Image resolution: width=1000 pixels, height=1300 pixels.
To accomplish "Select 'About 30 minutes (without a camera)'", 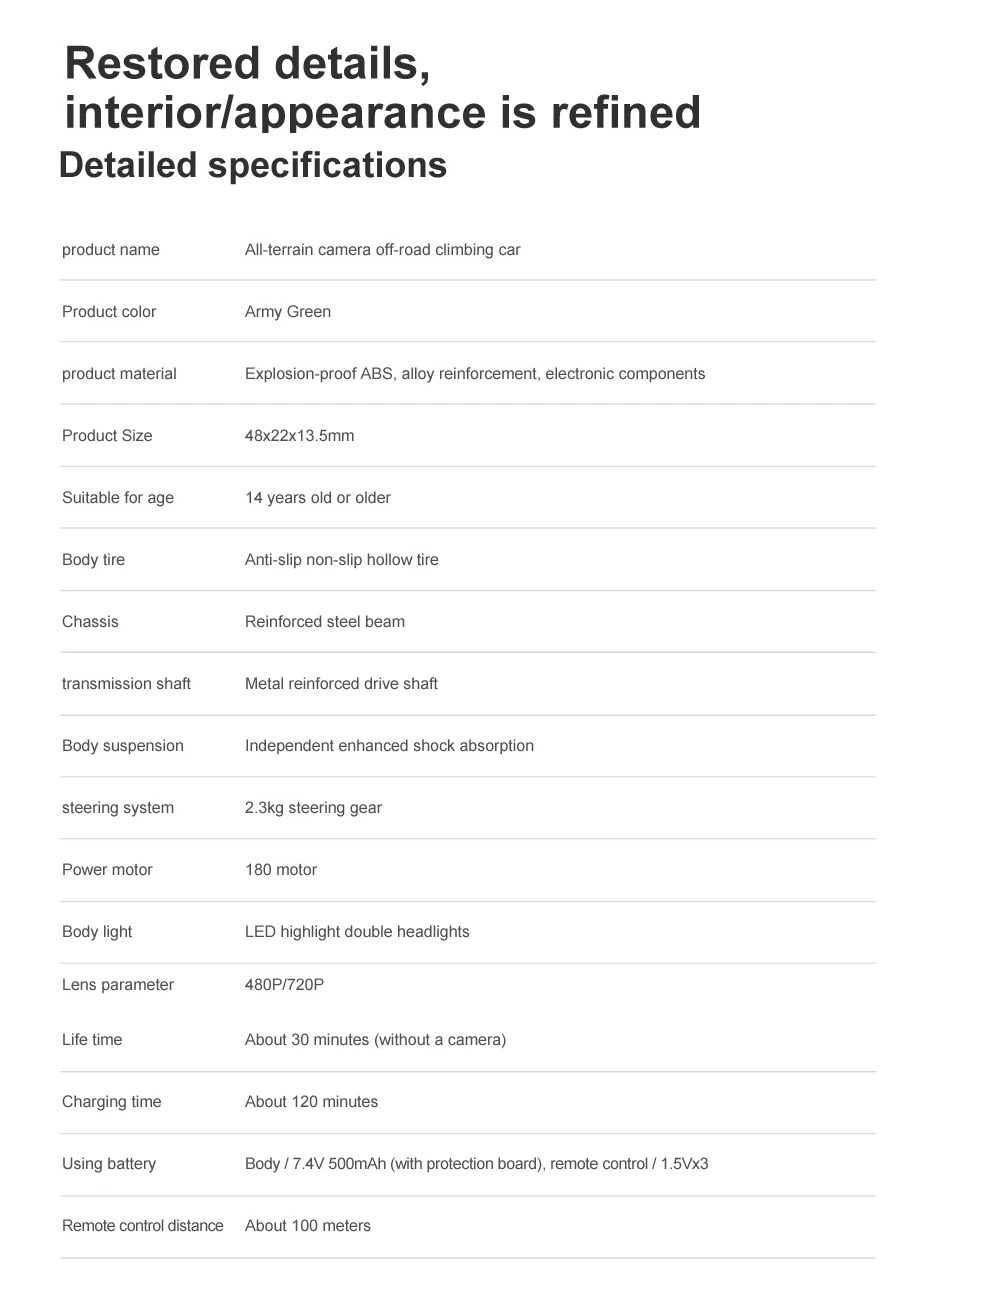I will 376,1040.
